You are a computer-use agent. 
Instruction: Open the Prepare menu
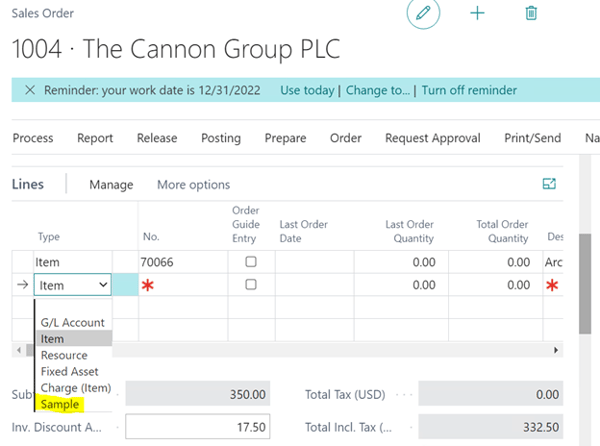coord(285,138)
